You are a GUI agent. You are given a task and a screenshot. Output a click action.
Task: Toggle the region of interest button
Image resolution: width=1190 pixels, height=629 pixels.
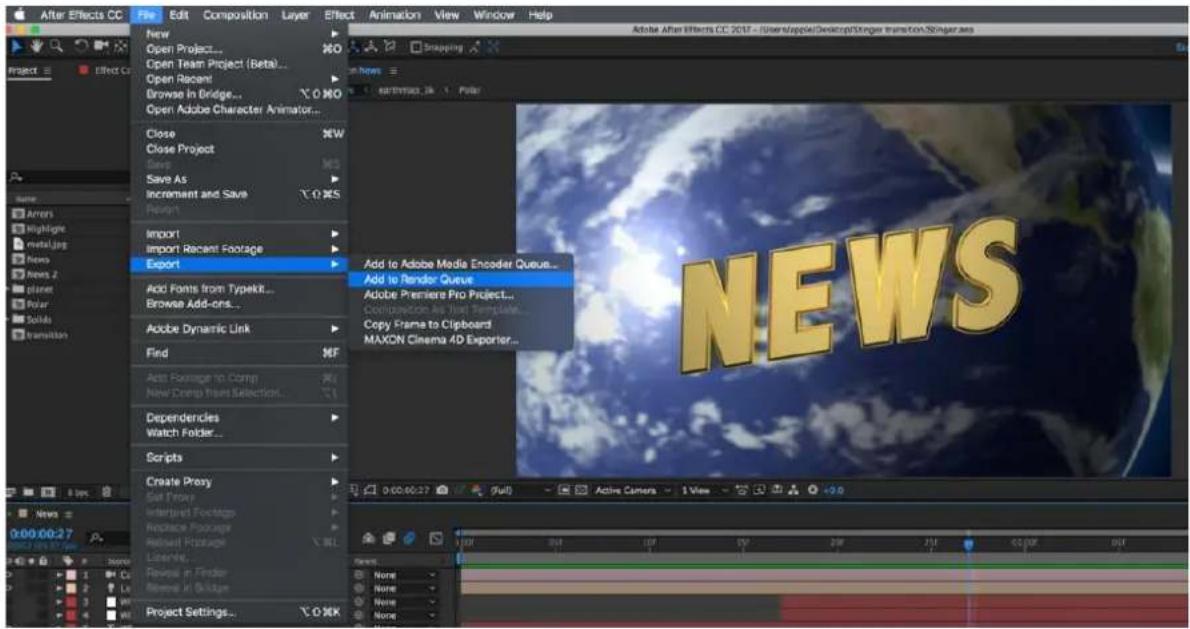coord(564,490)
